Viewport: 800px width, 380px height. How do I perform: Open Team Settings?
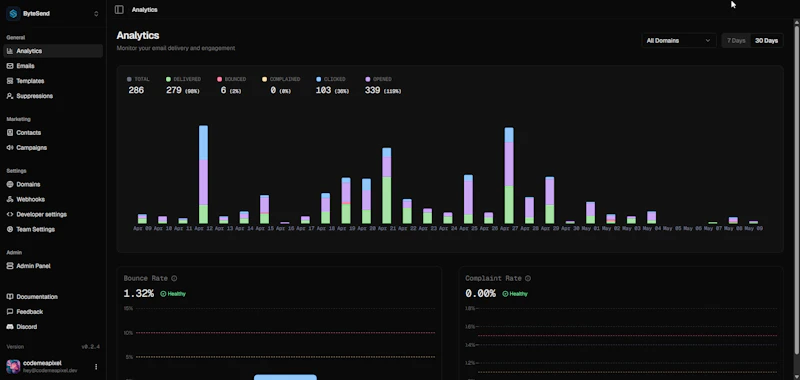click(x=53, y=230)
